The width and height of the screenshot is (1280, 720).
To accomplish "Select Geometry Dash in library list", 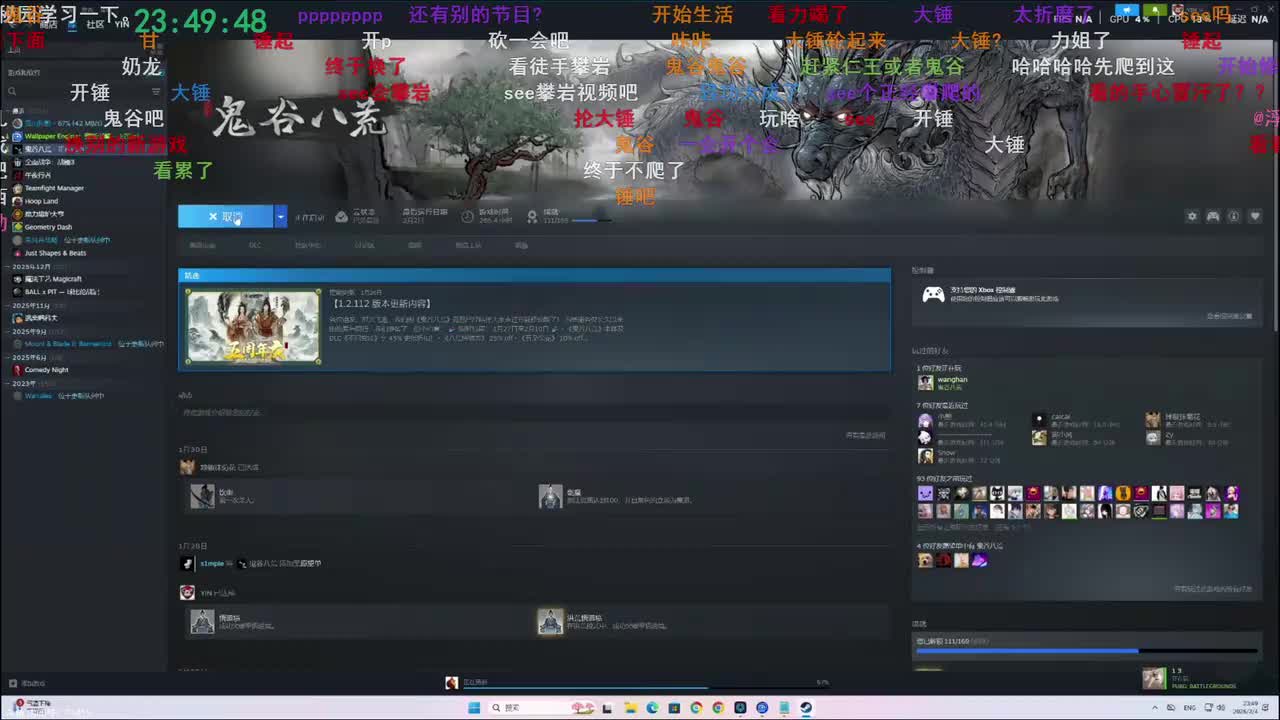I will click(x=48, y=227).
